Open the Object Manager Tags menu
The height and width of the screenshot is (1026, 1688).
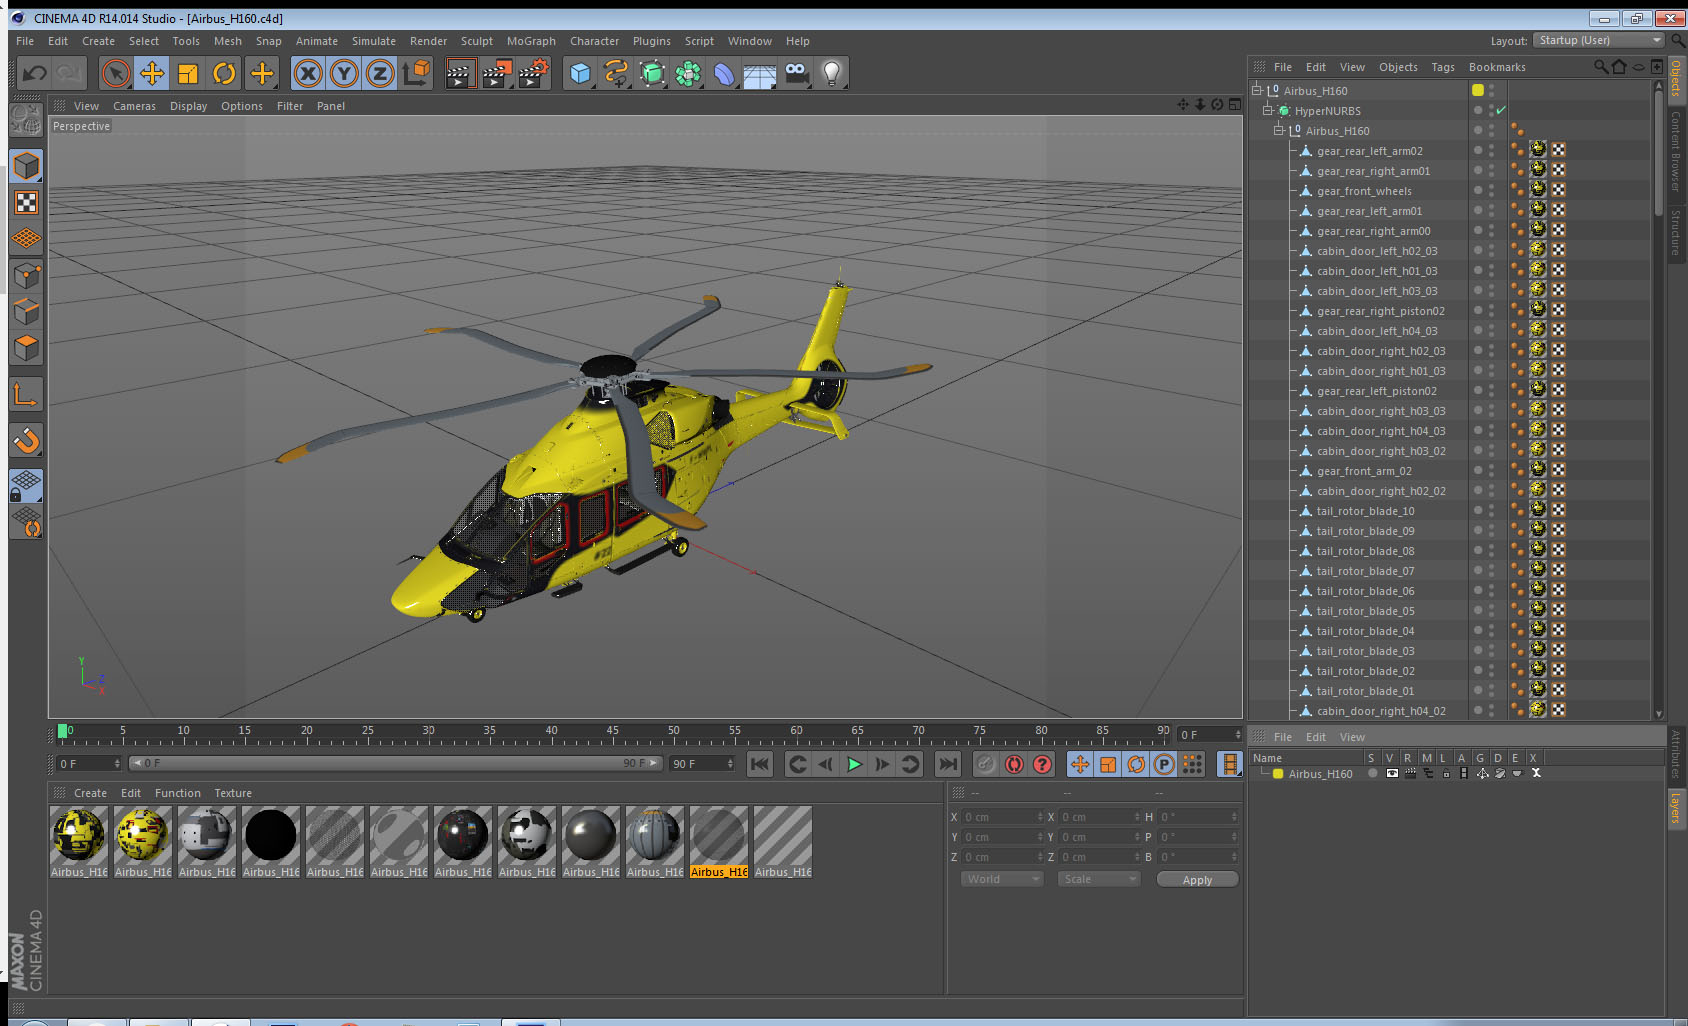coord(1443,67)
